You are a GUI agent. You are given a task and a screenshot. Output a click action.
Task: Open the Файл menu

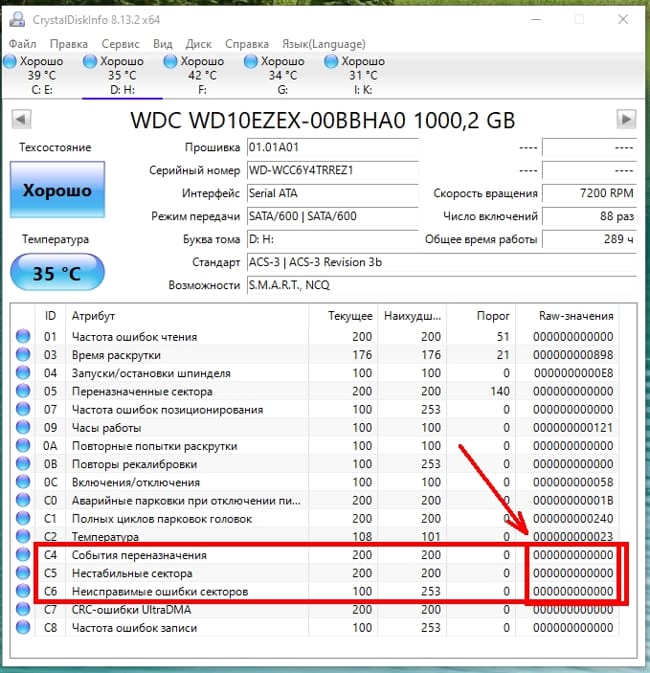pos(22,44)
